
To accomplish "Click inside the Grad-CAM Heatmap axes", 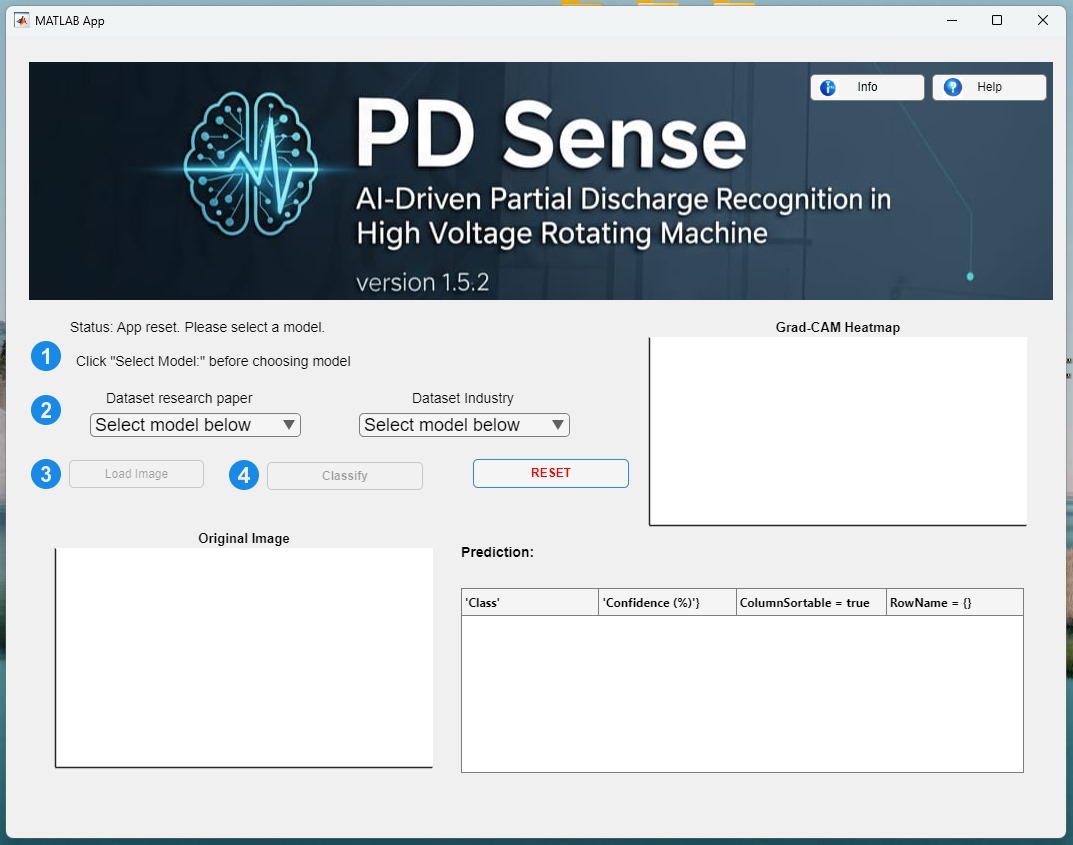I will click(838, 430).
